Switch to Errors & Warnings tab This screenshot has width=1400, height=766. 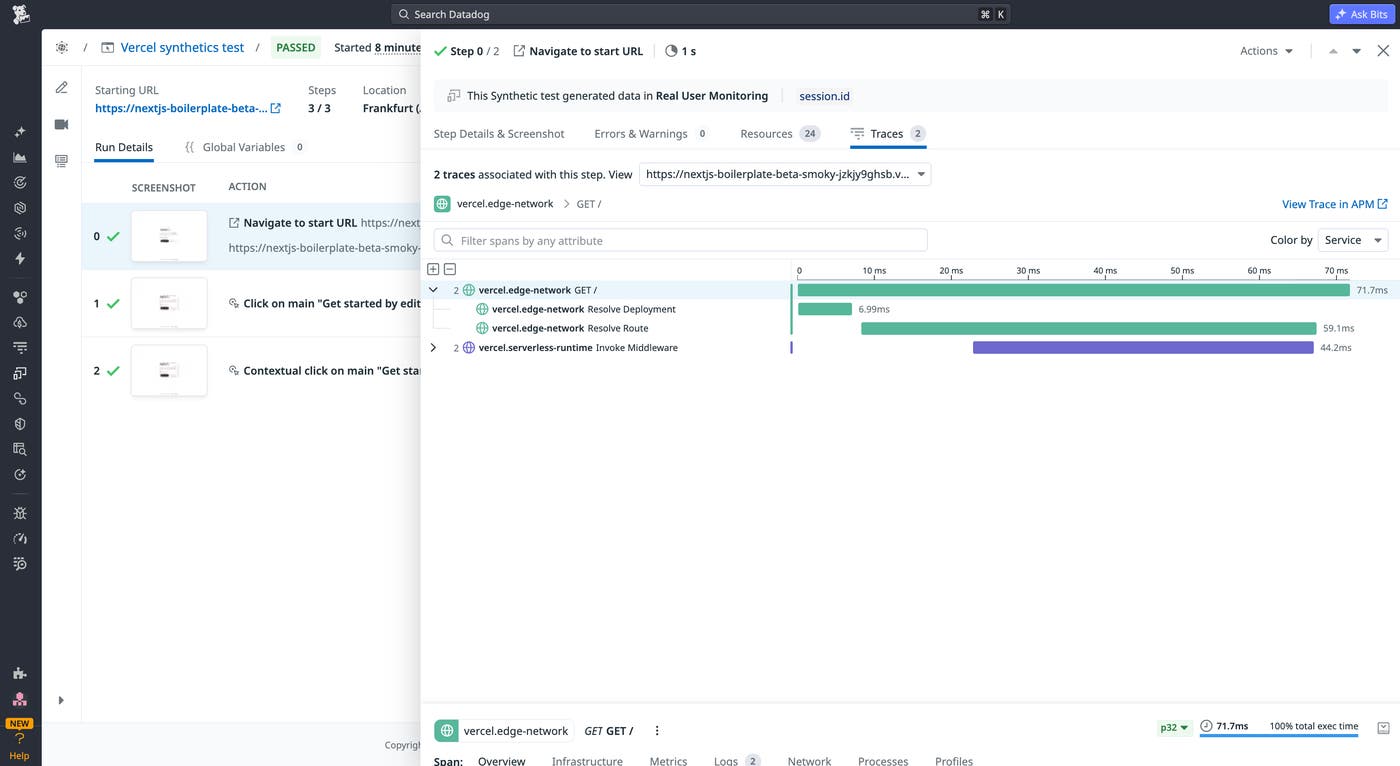pos(651,133)
